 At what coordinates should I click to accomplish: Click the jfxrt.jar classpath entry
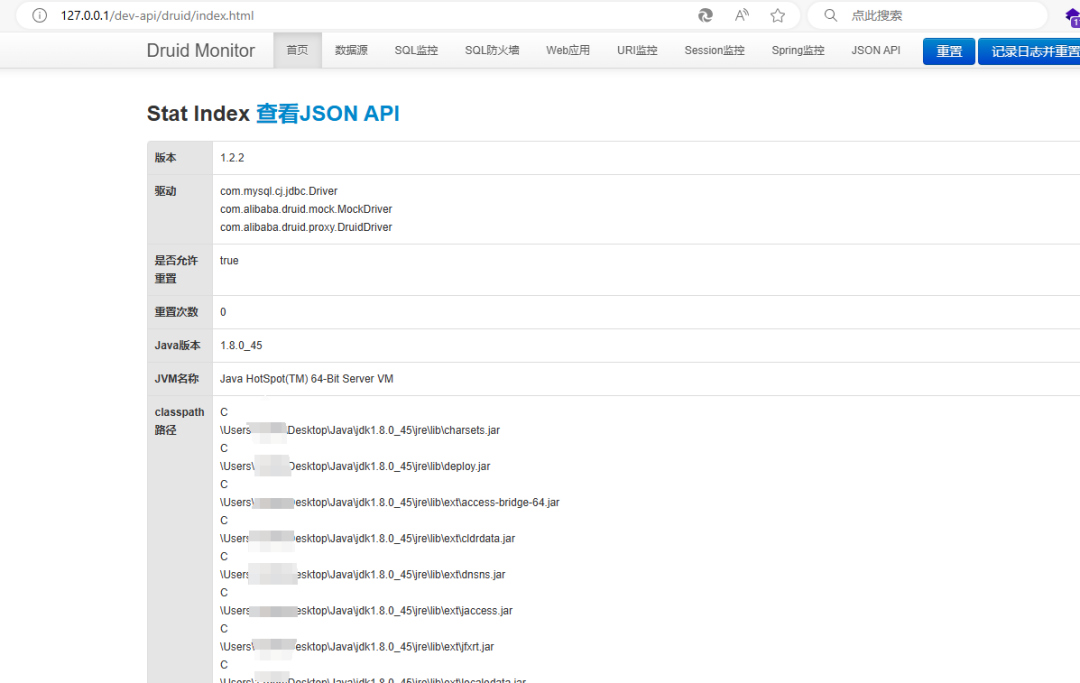(357, 647)
